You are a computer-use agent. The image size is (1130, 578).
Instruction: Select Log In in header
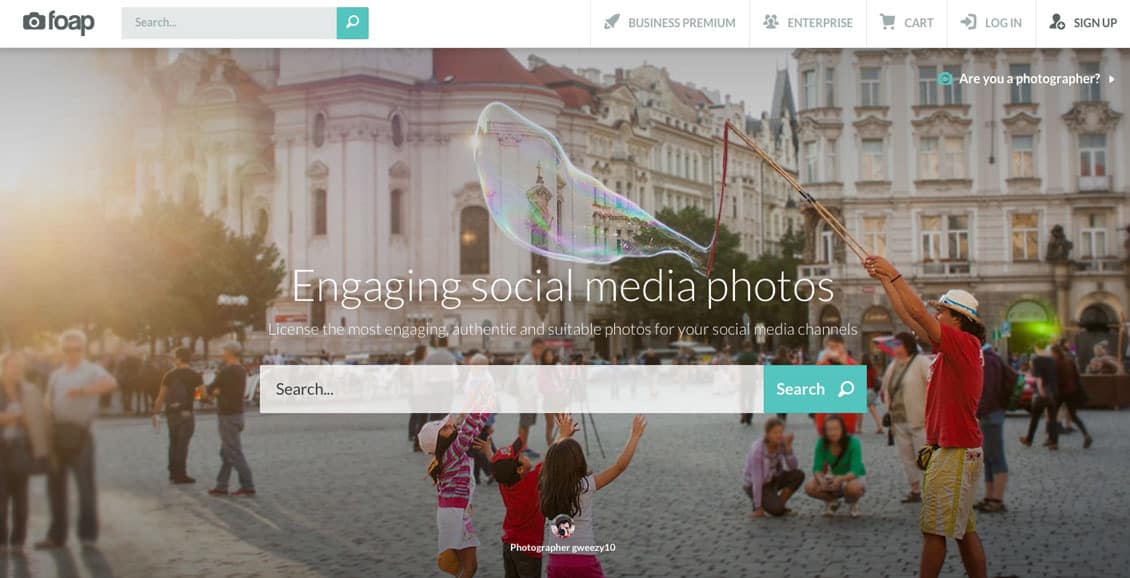(x=992, y=23)
